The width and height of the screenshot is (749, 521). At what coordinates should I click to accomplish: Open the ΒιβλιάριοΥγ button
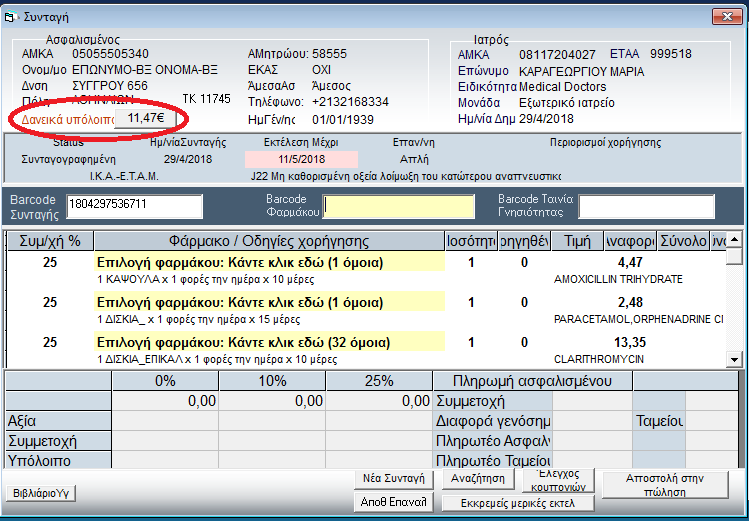tap(41, 493)
